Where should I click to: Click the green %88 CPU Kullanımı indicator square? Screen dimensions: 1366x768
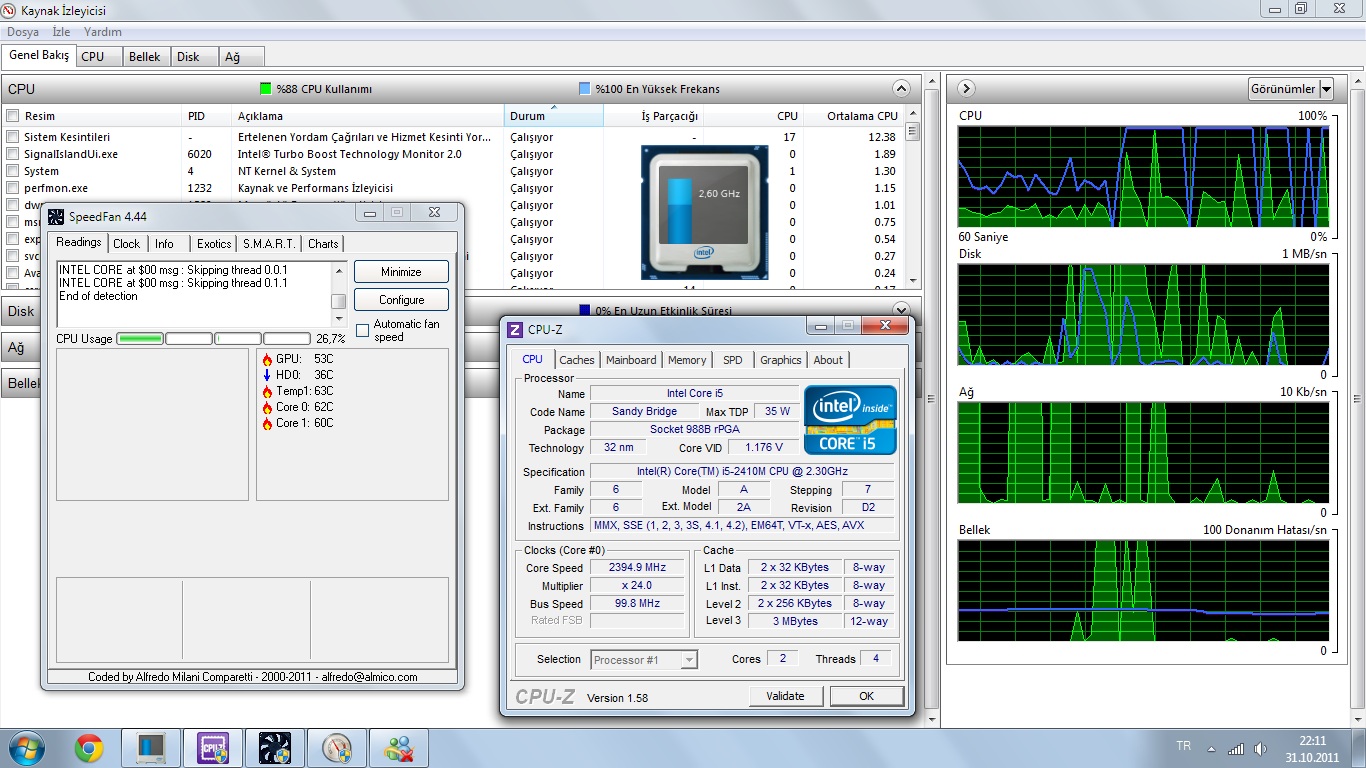265,89
